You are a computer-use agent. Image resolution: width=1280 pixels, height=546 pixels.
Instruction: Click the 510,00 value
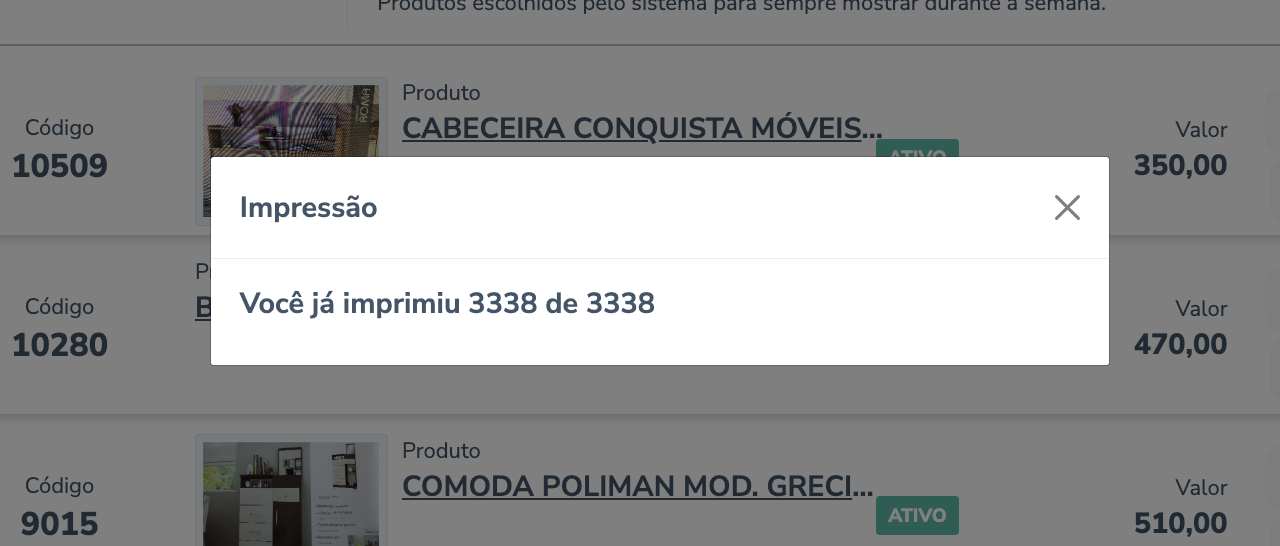click(x=1180, y=523)
